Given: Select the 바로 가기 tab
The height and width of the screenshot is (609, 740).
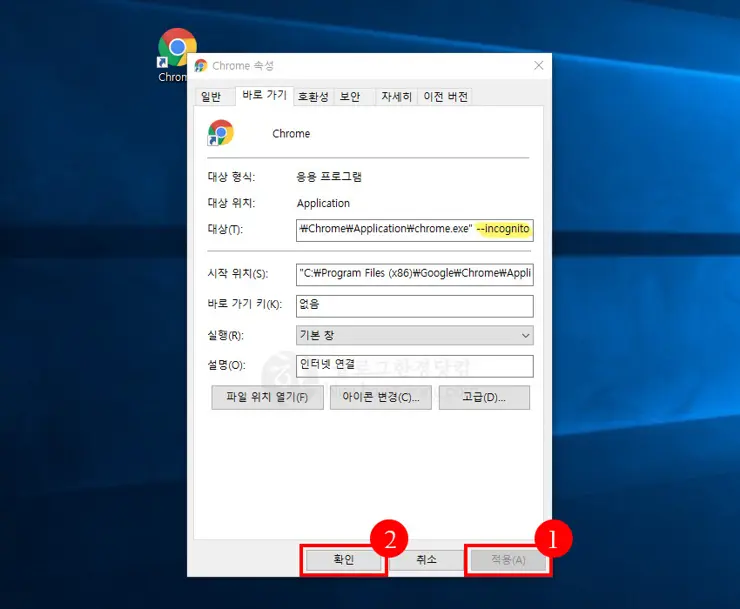Looking at the screenshot, I should [264, 95].
